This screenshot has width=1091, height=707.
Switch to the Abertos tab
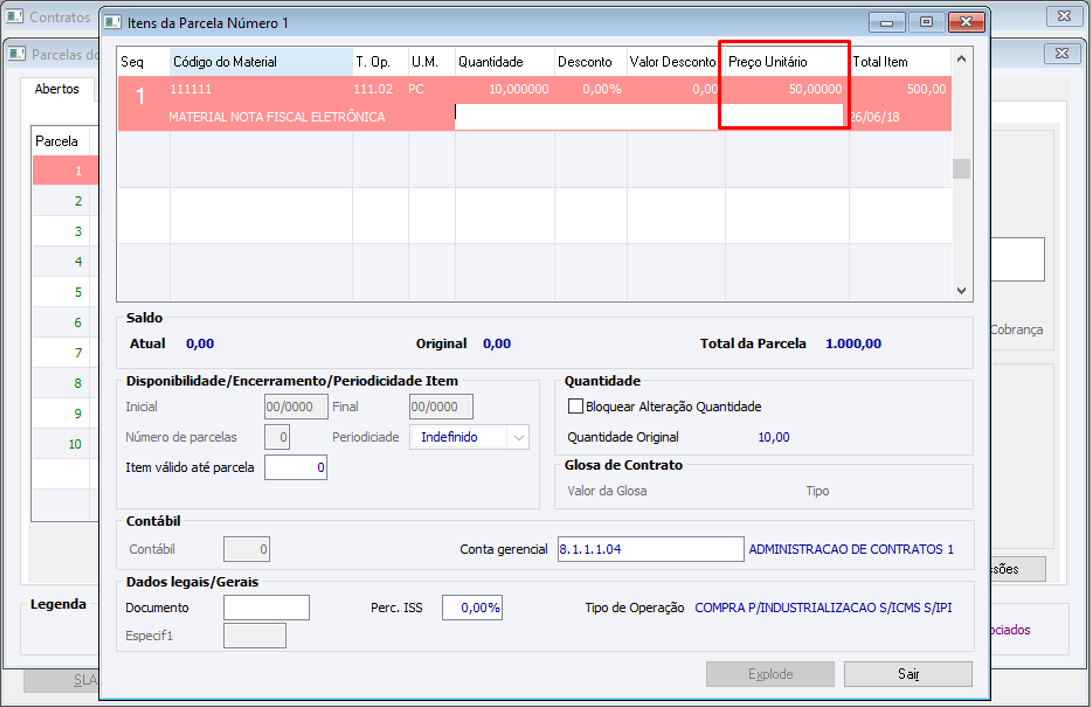[x=57, y=89]
